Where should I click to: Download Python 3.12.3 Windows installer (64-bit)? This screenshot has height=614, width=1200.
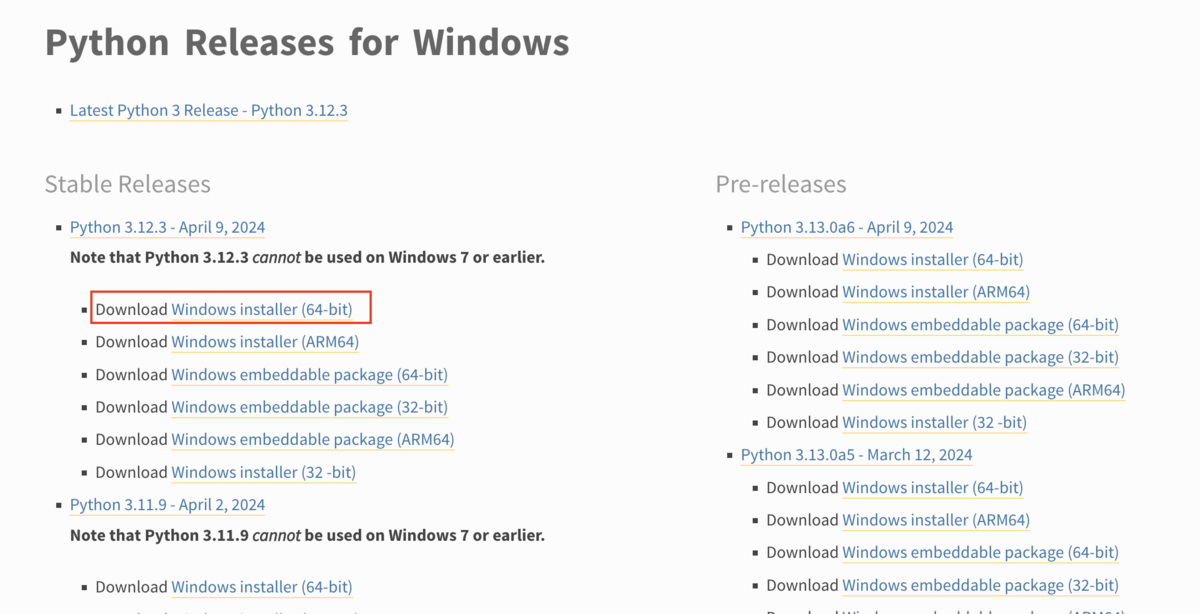[x=262, y=309]
